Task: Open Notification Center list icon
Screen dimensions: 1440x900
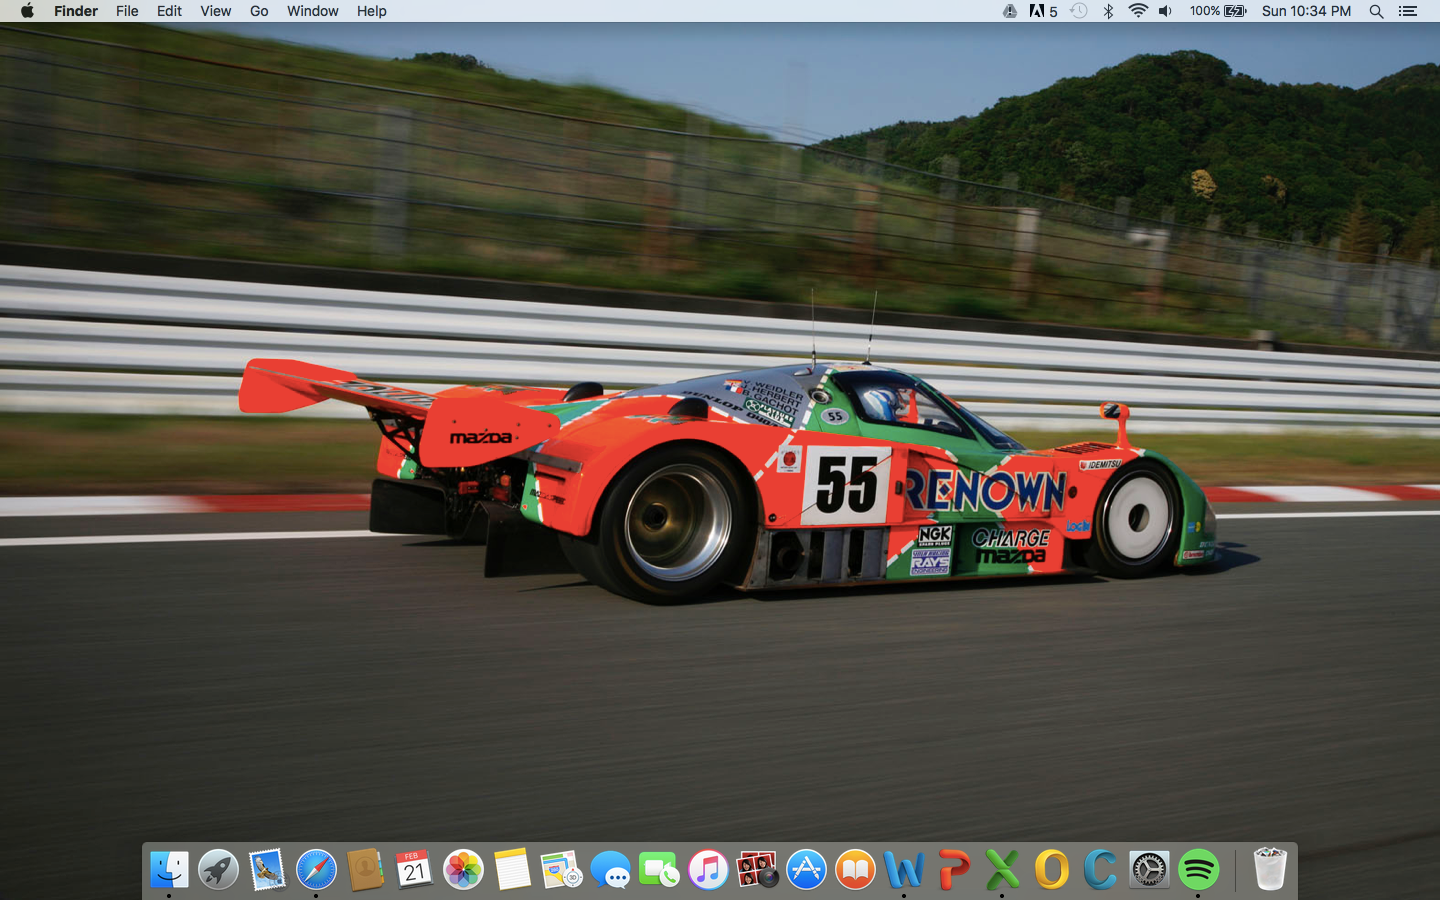Action: click(1408, 11)
